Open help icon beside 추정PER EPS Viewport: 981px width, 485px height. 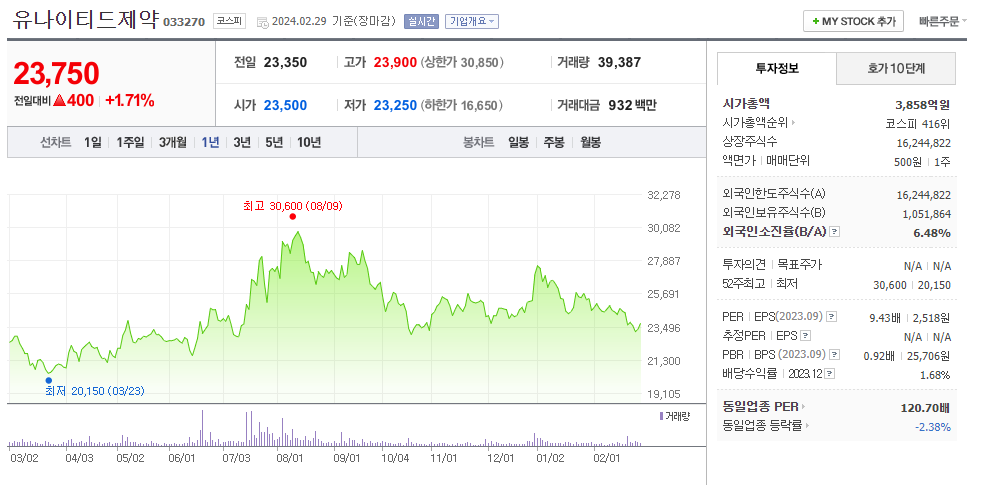tap(806, 336)
